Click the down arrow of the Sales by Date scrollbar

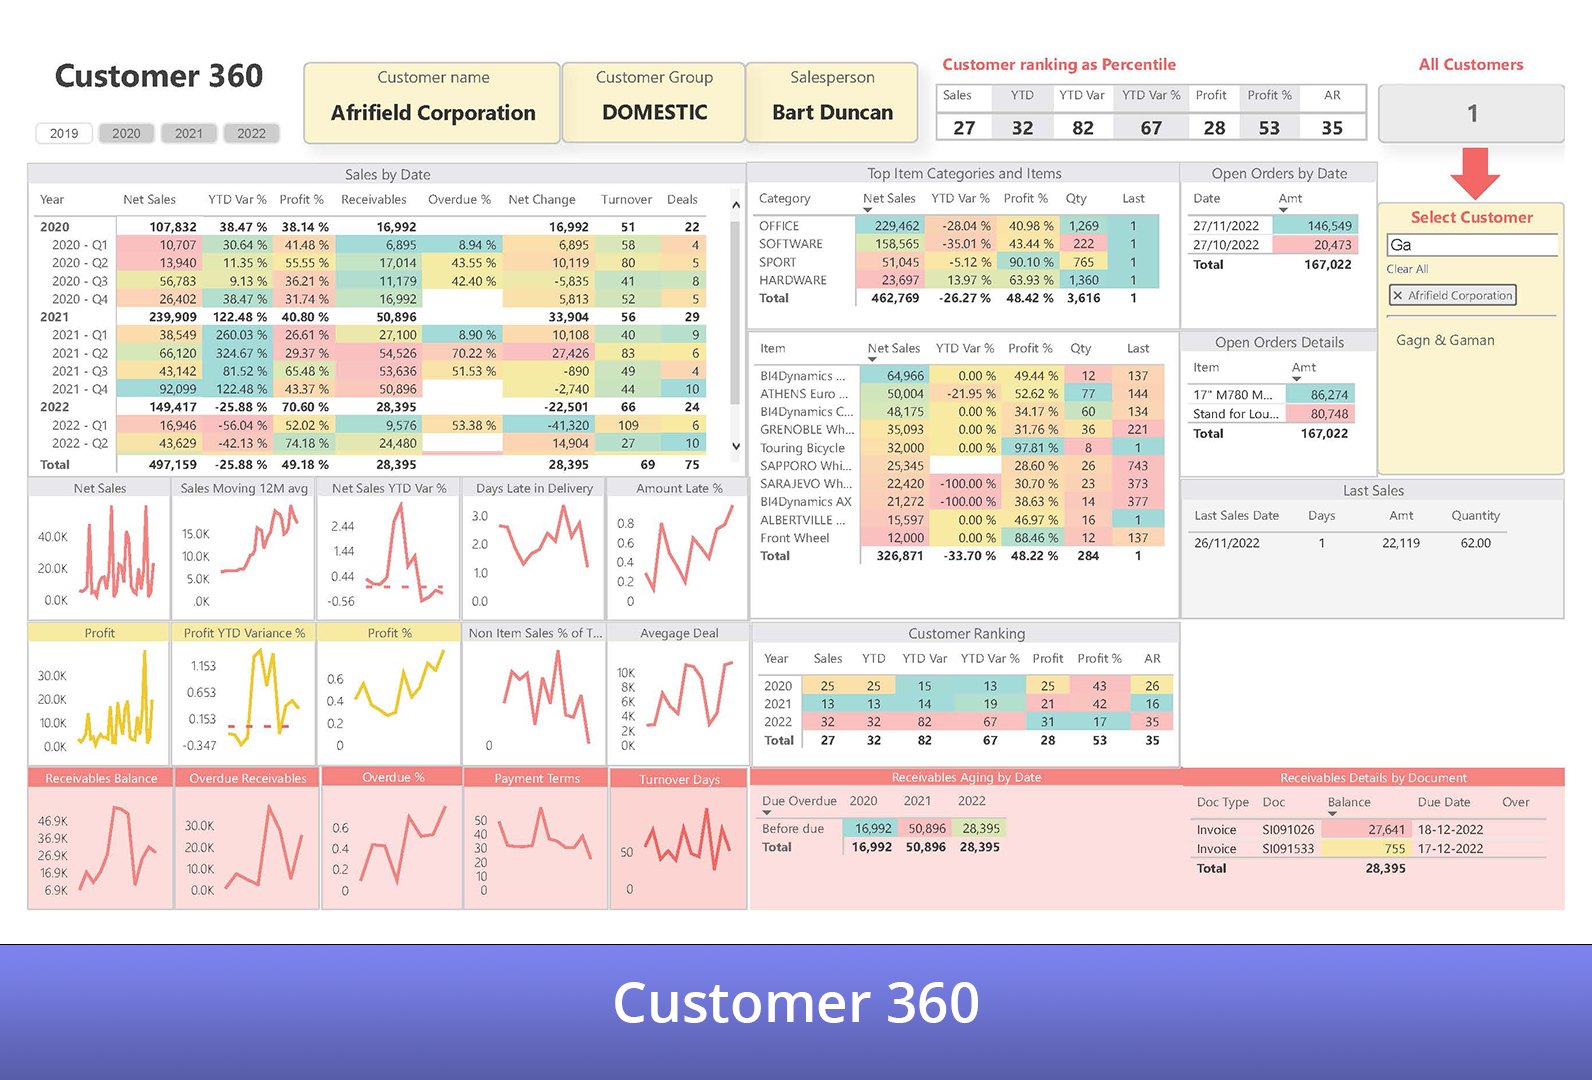[x=736, y=447]
